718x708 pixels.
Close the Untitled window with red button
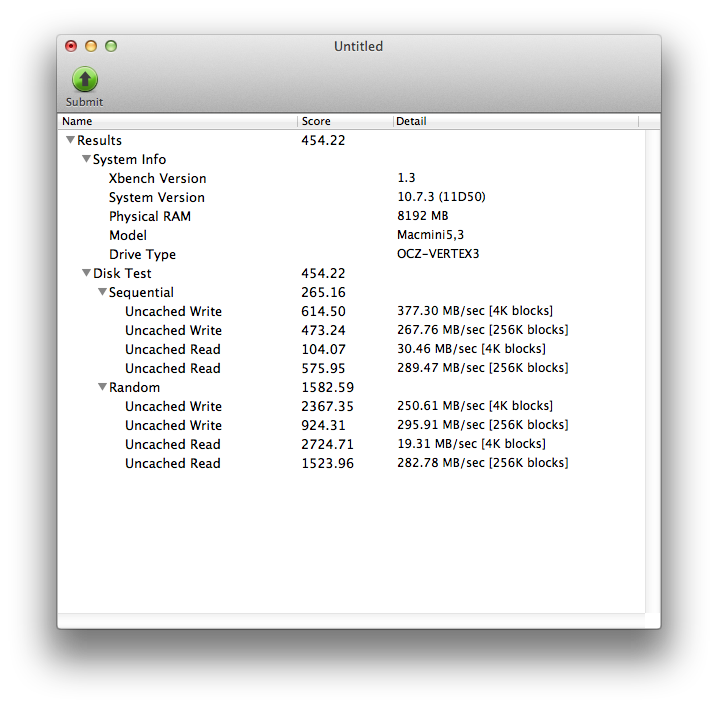point(71,46)
